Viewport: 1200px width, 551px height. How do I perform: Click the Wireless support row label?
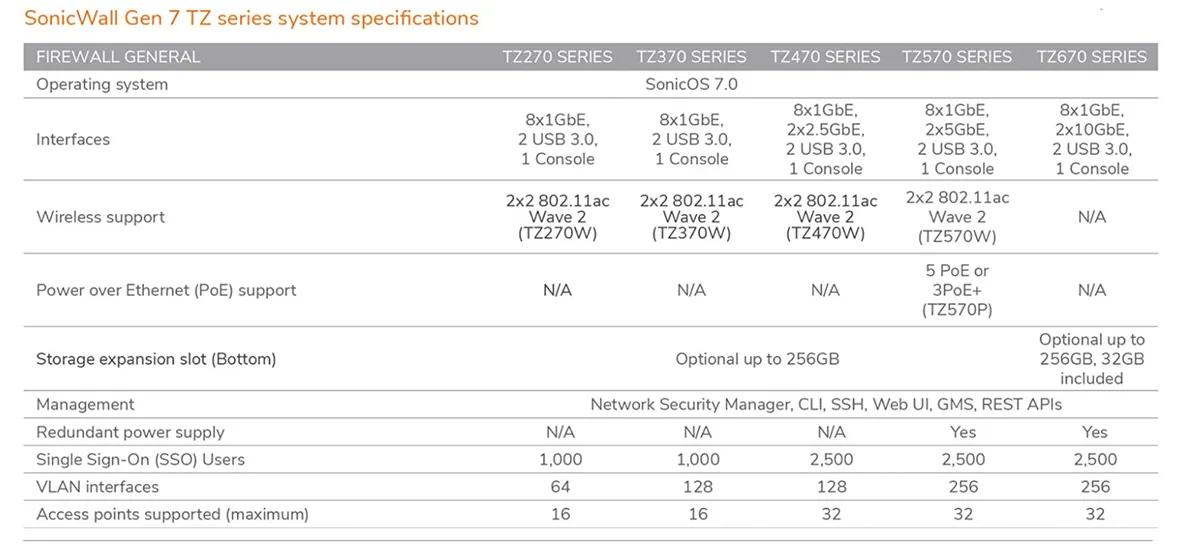[101, 217]
